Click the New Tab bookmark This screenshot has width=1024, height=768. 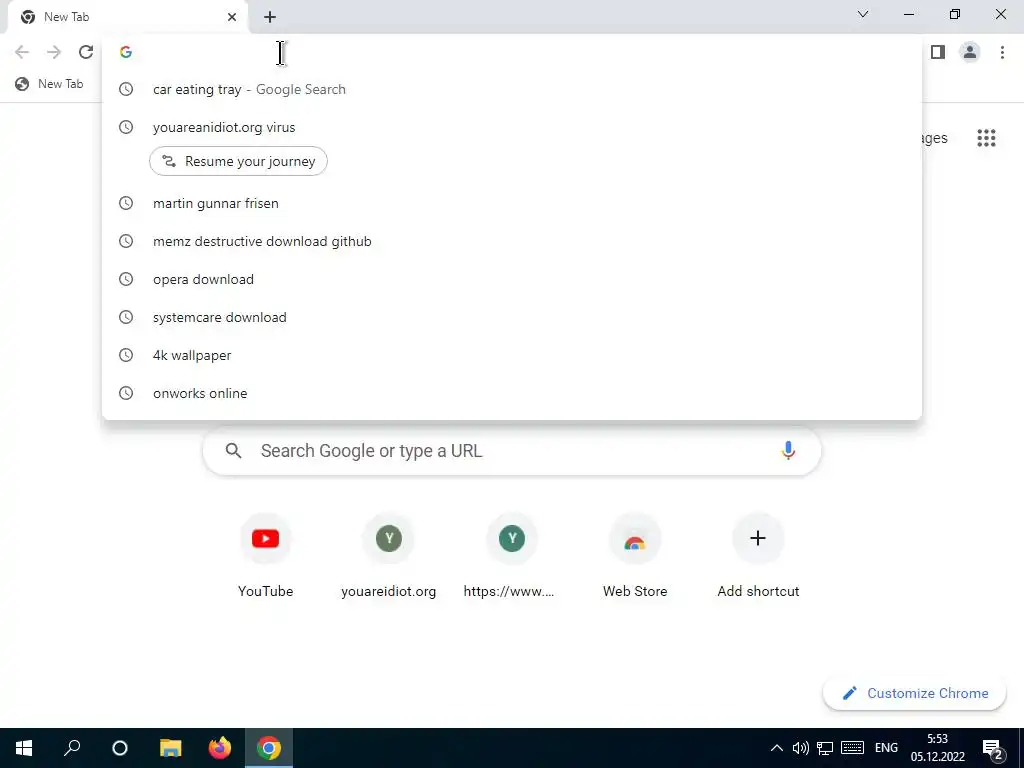[x=50, y=84]
